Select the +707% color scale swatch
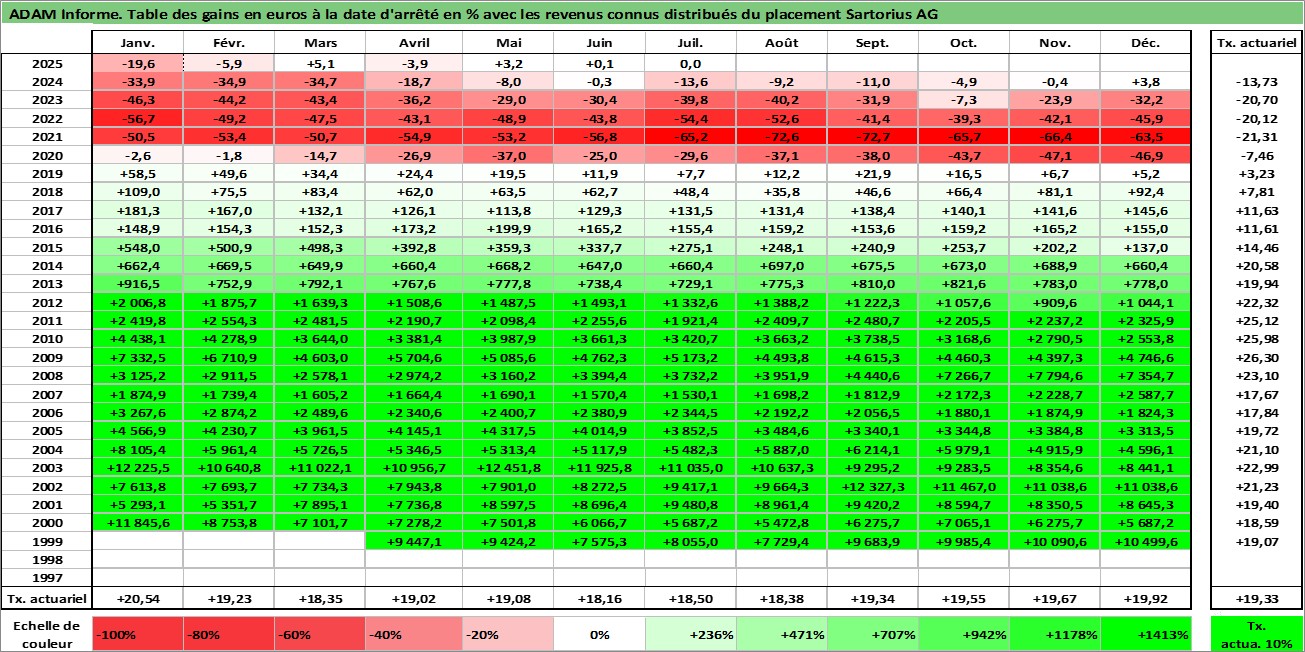Viewport: 1305px width, 652px height. (x=872, y=634)
